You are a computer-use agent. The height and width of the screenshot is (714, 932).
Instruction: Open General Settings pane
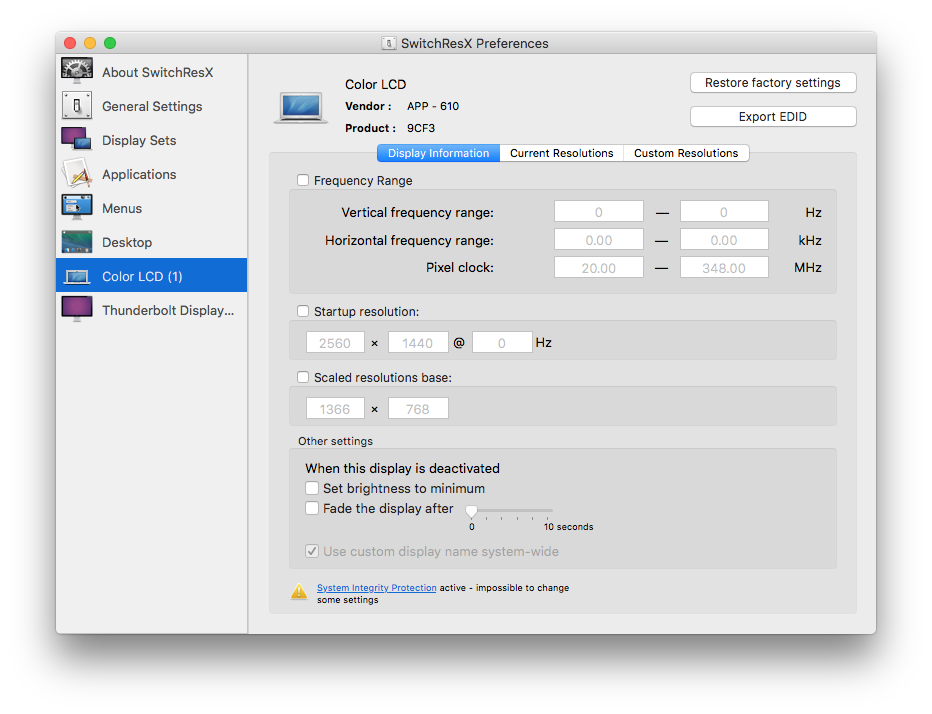(152, 106)
